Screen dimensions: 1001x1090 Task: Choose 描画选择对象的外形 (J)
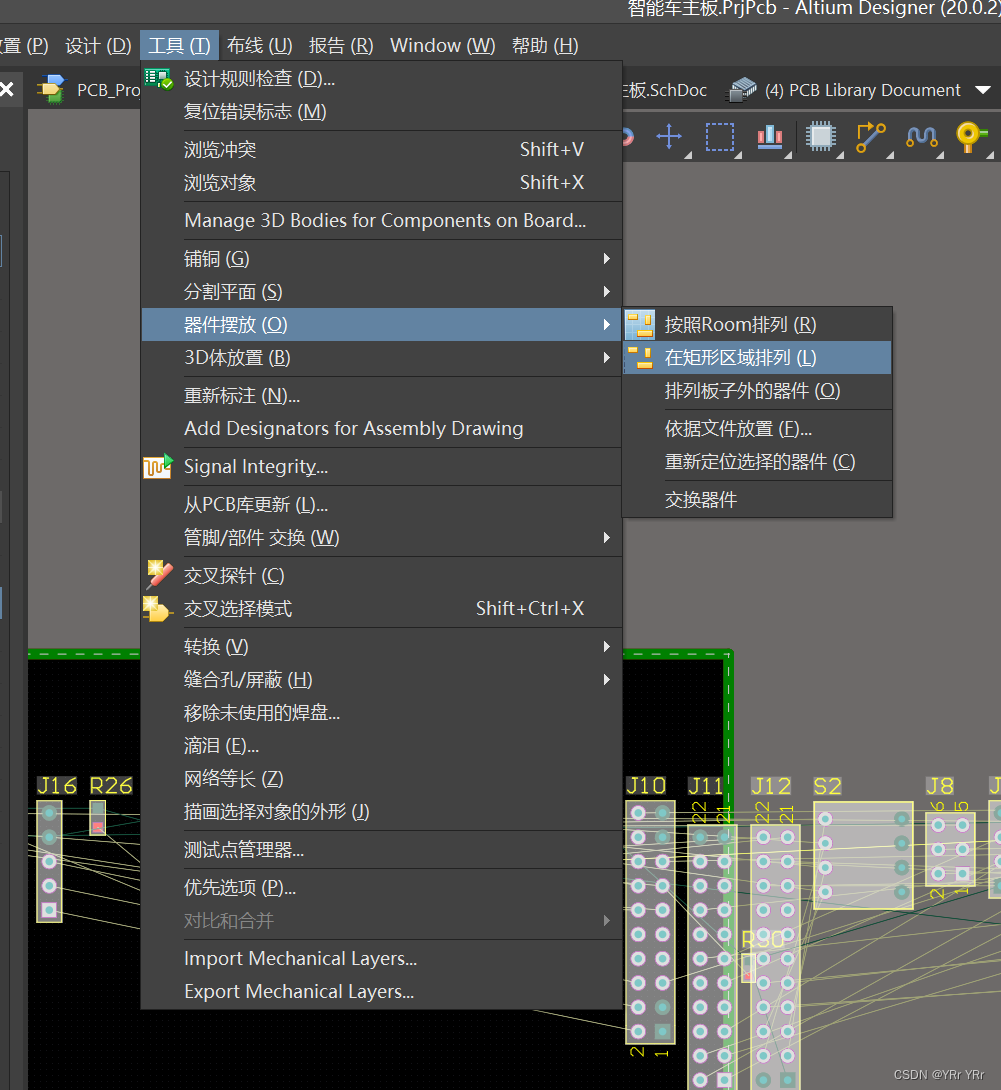coord(381,812)
